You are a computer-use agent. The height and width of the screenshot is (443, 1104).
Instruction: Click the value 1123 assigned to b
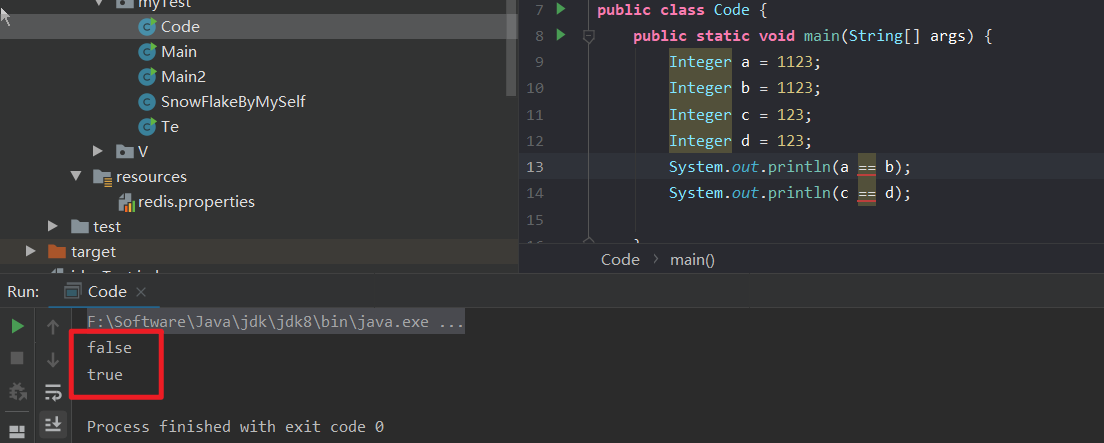pos(795,88)
